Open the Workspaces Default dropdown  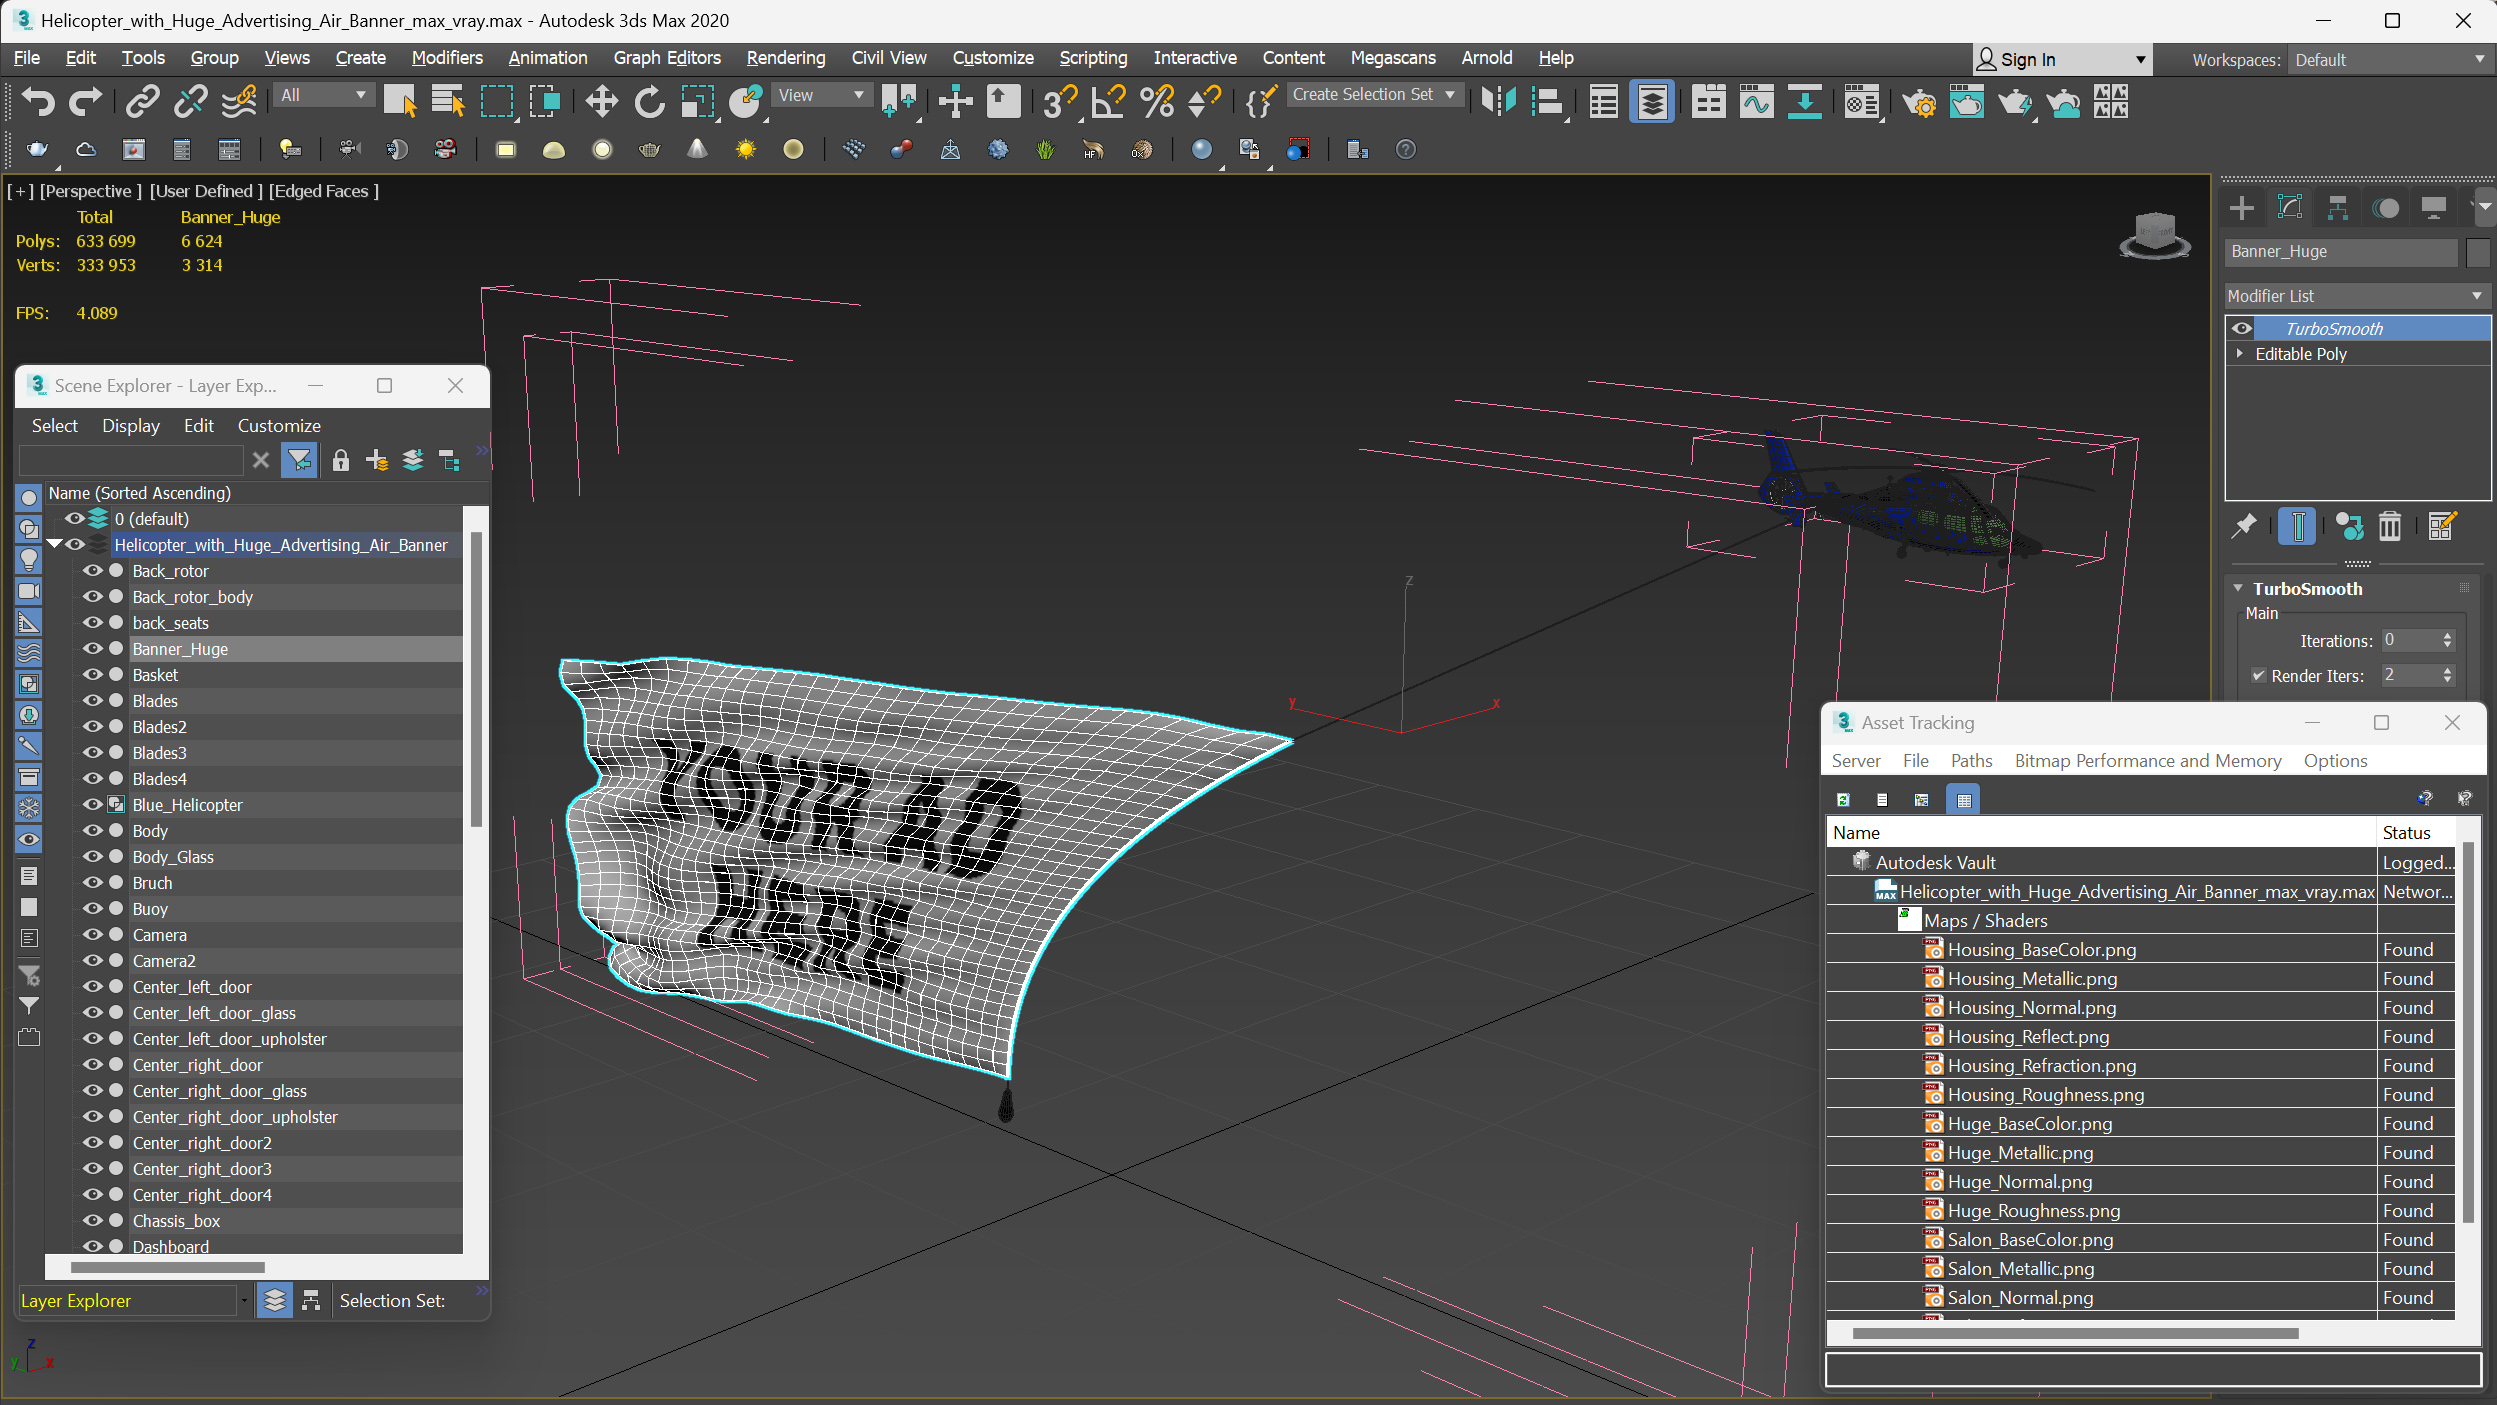point(2389,60)
